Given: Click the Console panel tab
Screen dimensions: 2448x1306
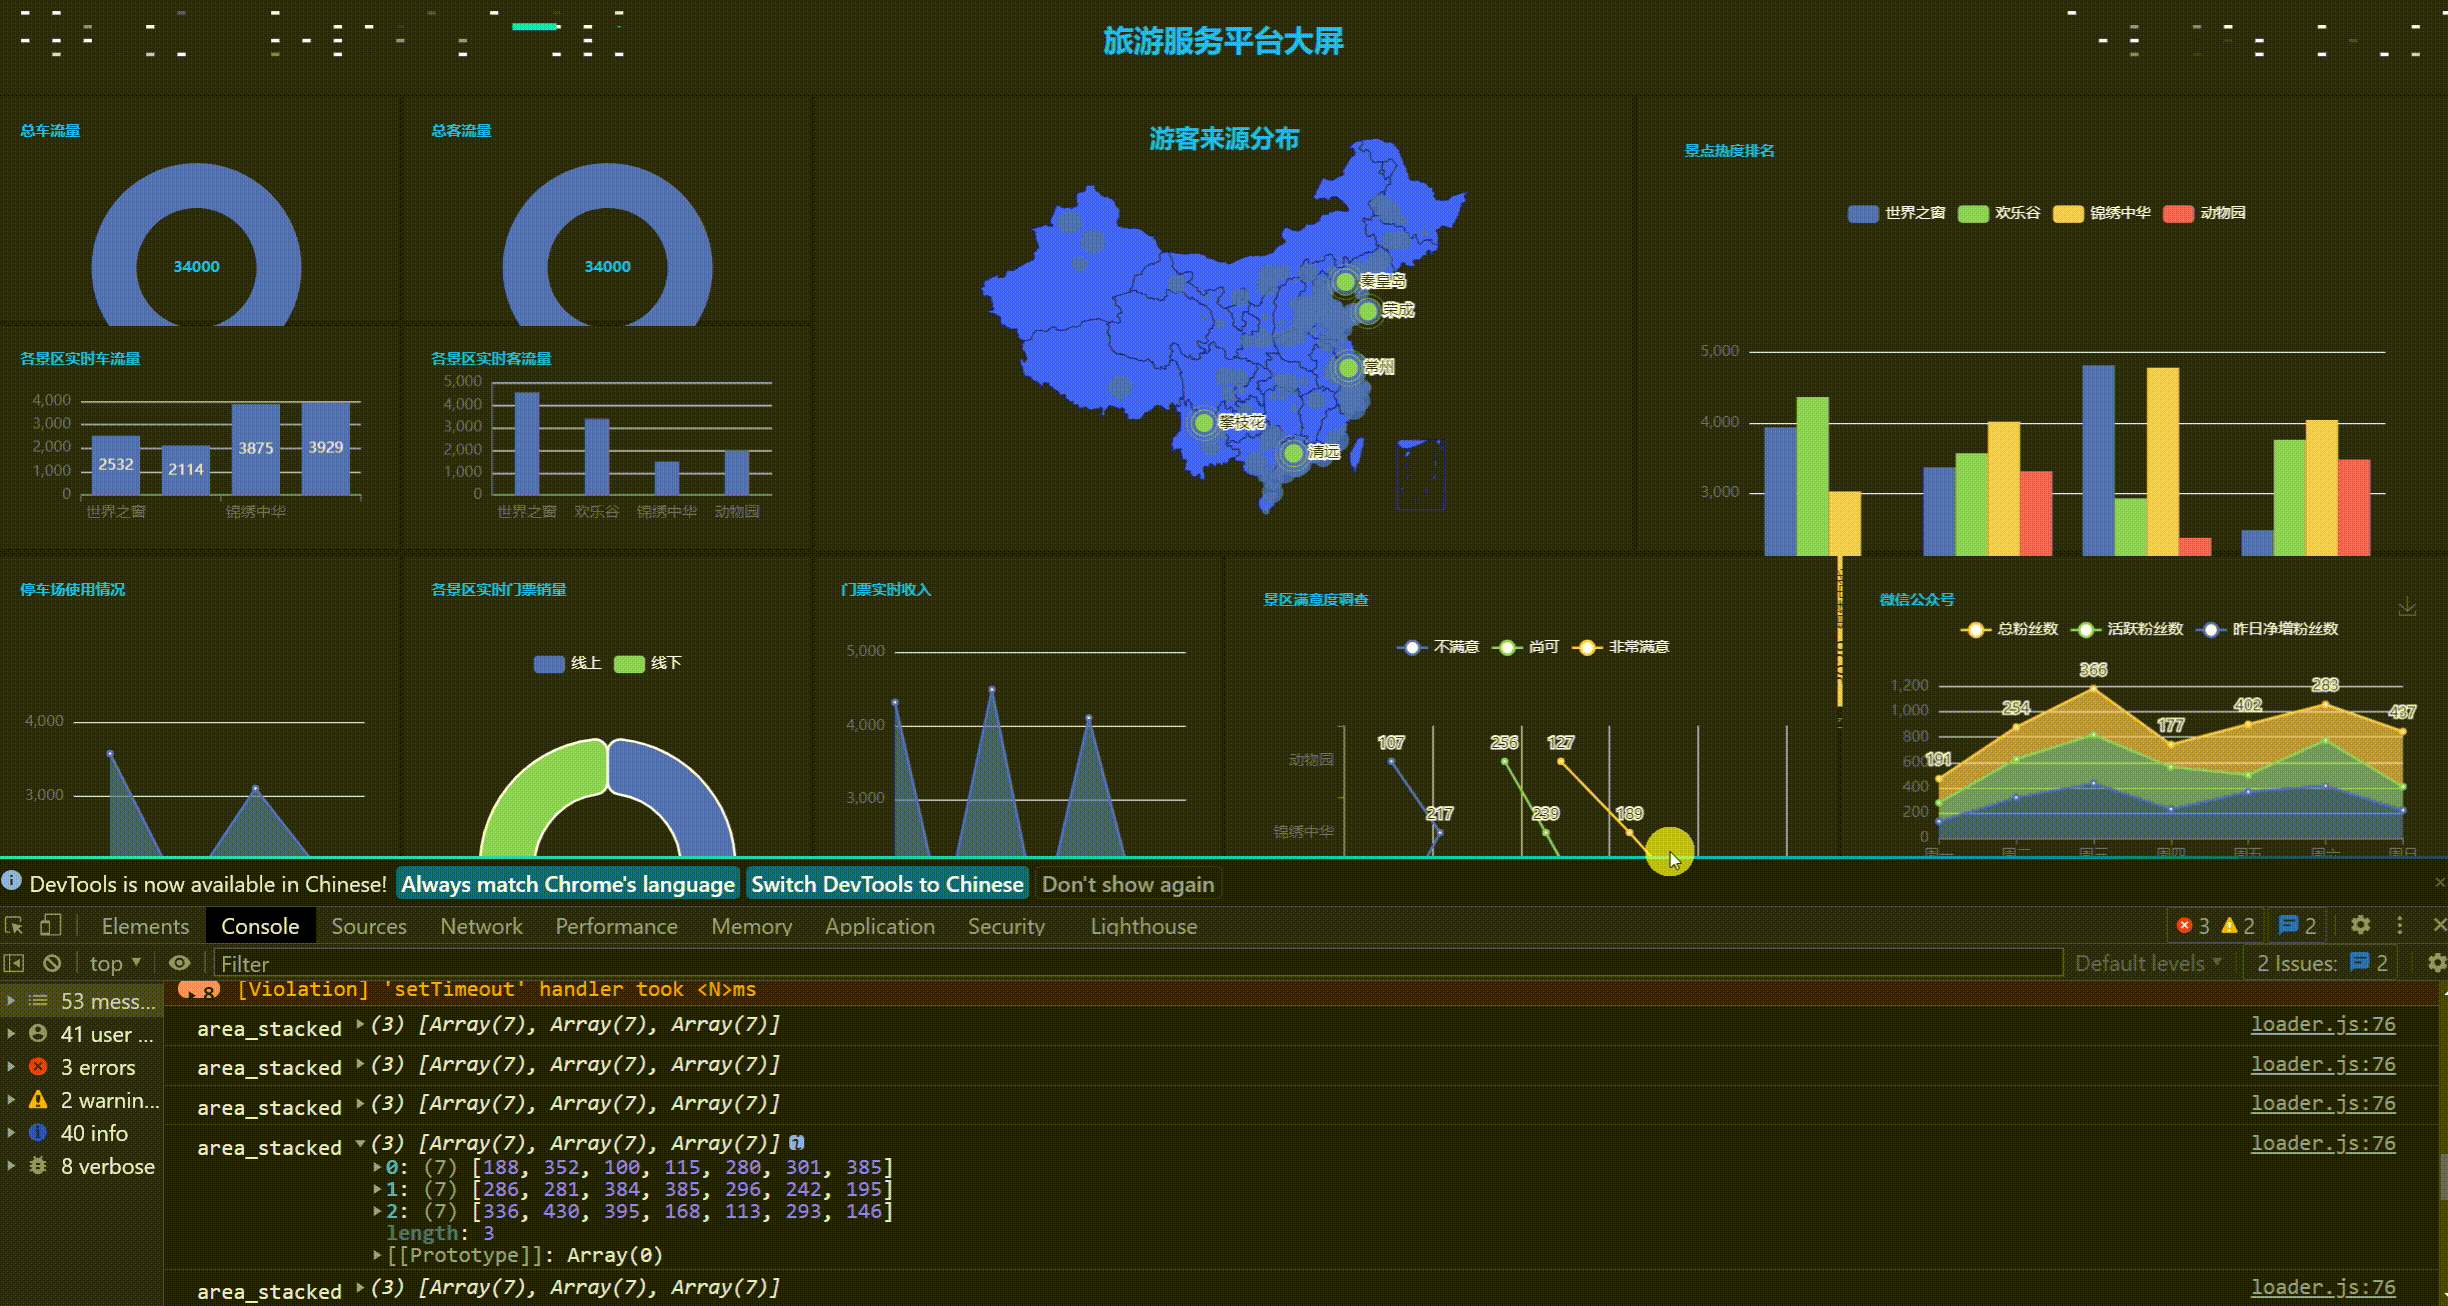Looking at the screenshot, I should coord(259,926).
